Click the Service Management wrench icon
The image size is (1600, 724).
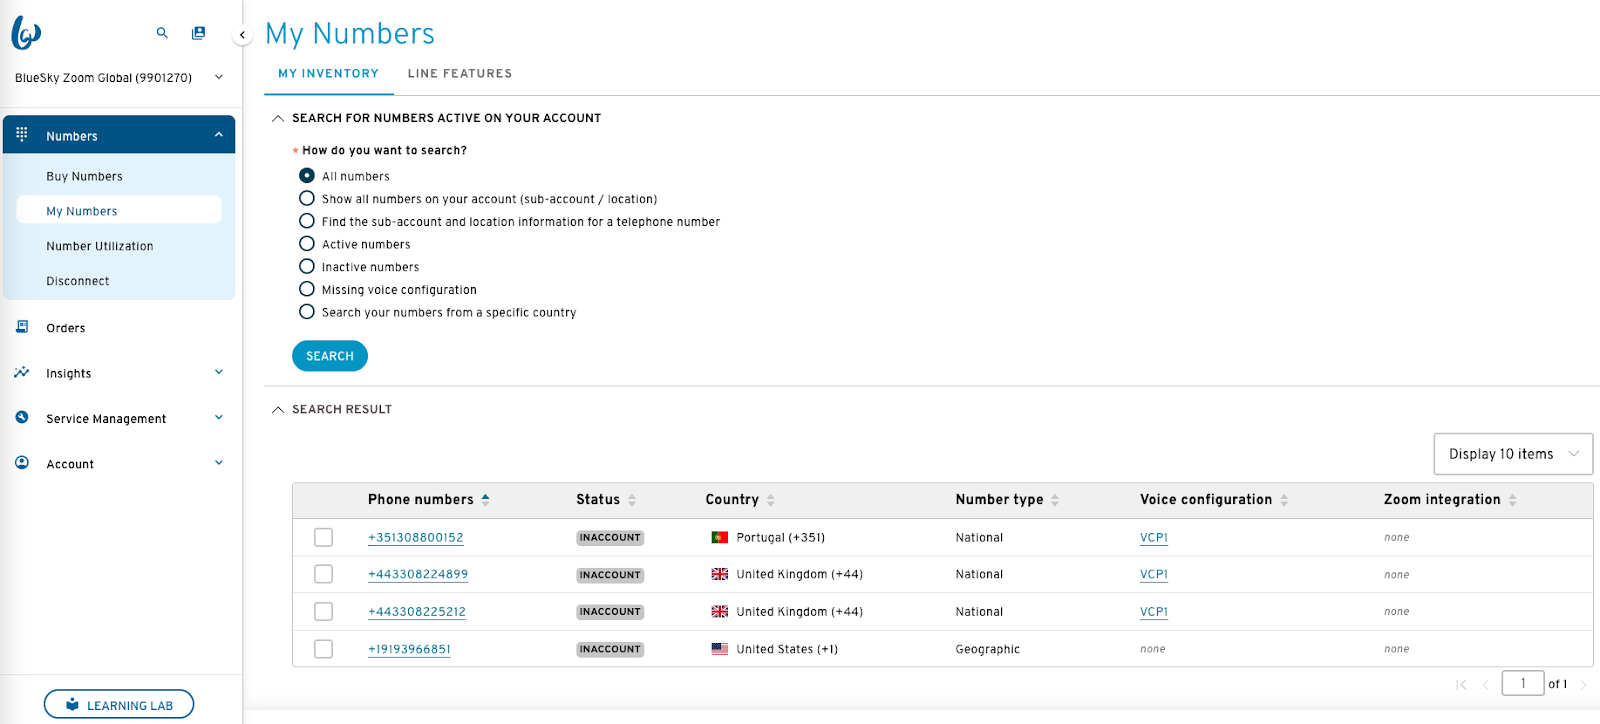tap(22, 417)
